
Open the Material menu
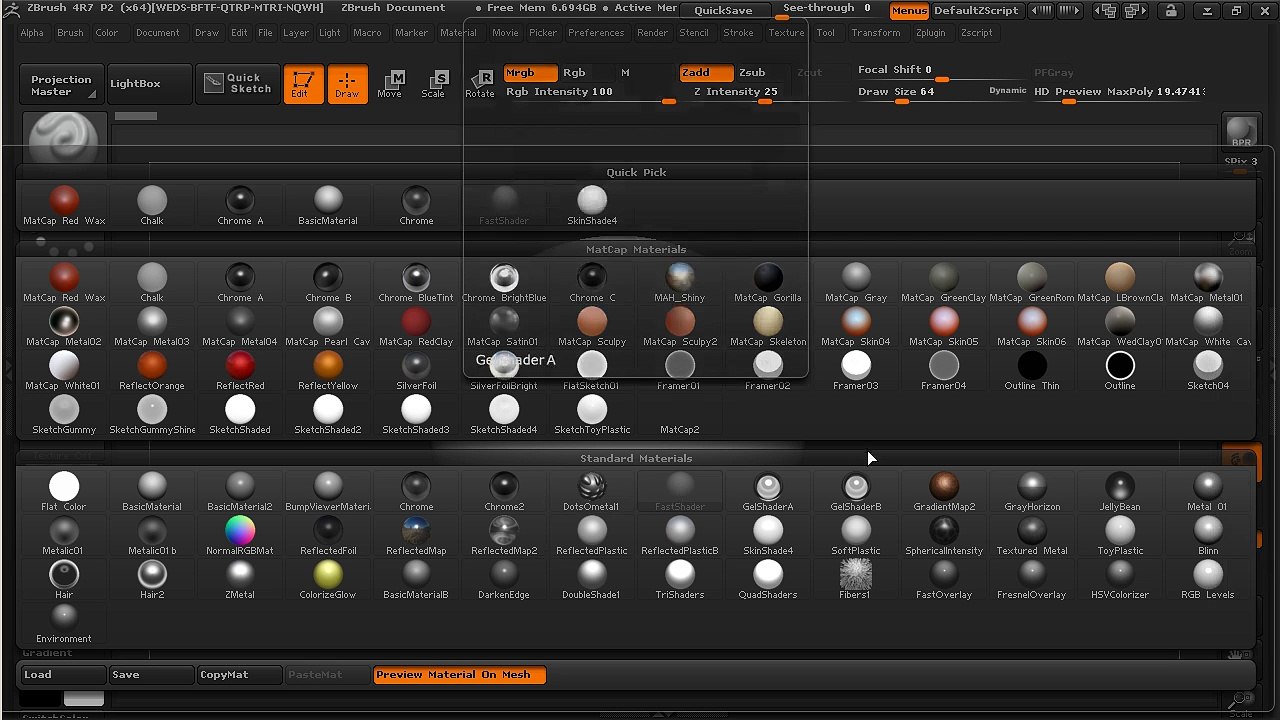point(458,33)
